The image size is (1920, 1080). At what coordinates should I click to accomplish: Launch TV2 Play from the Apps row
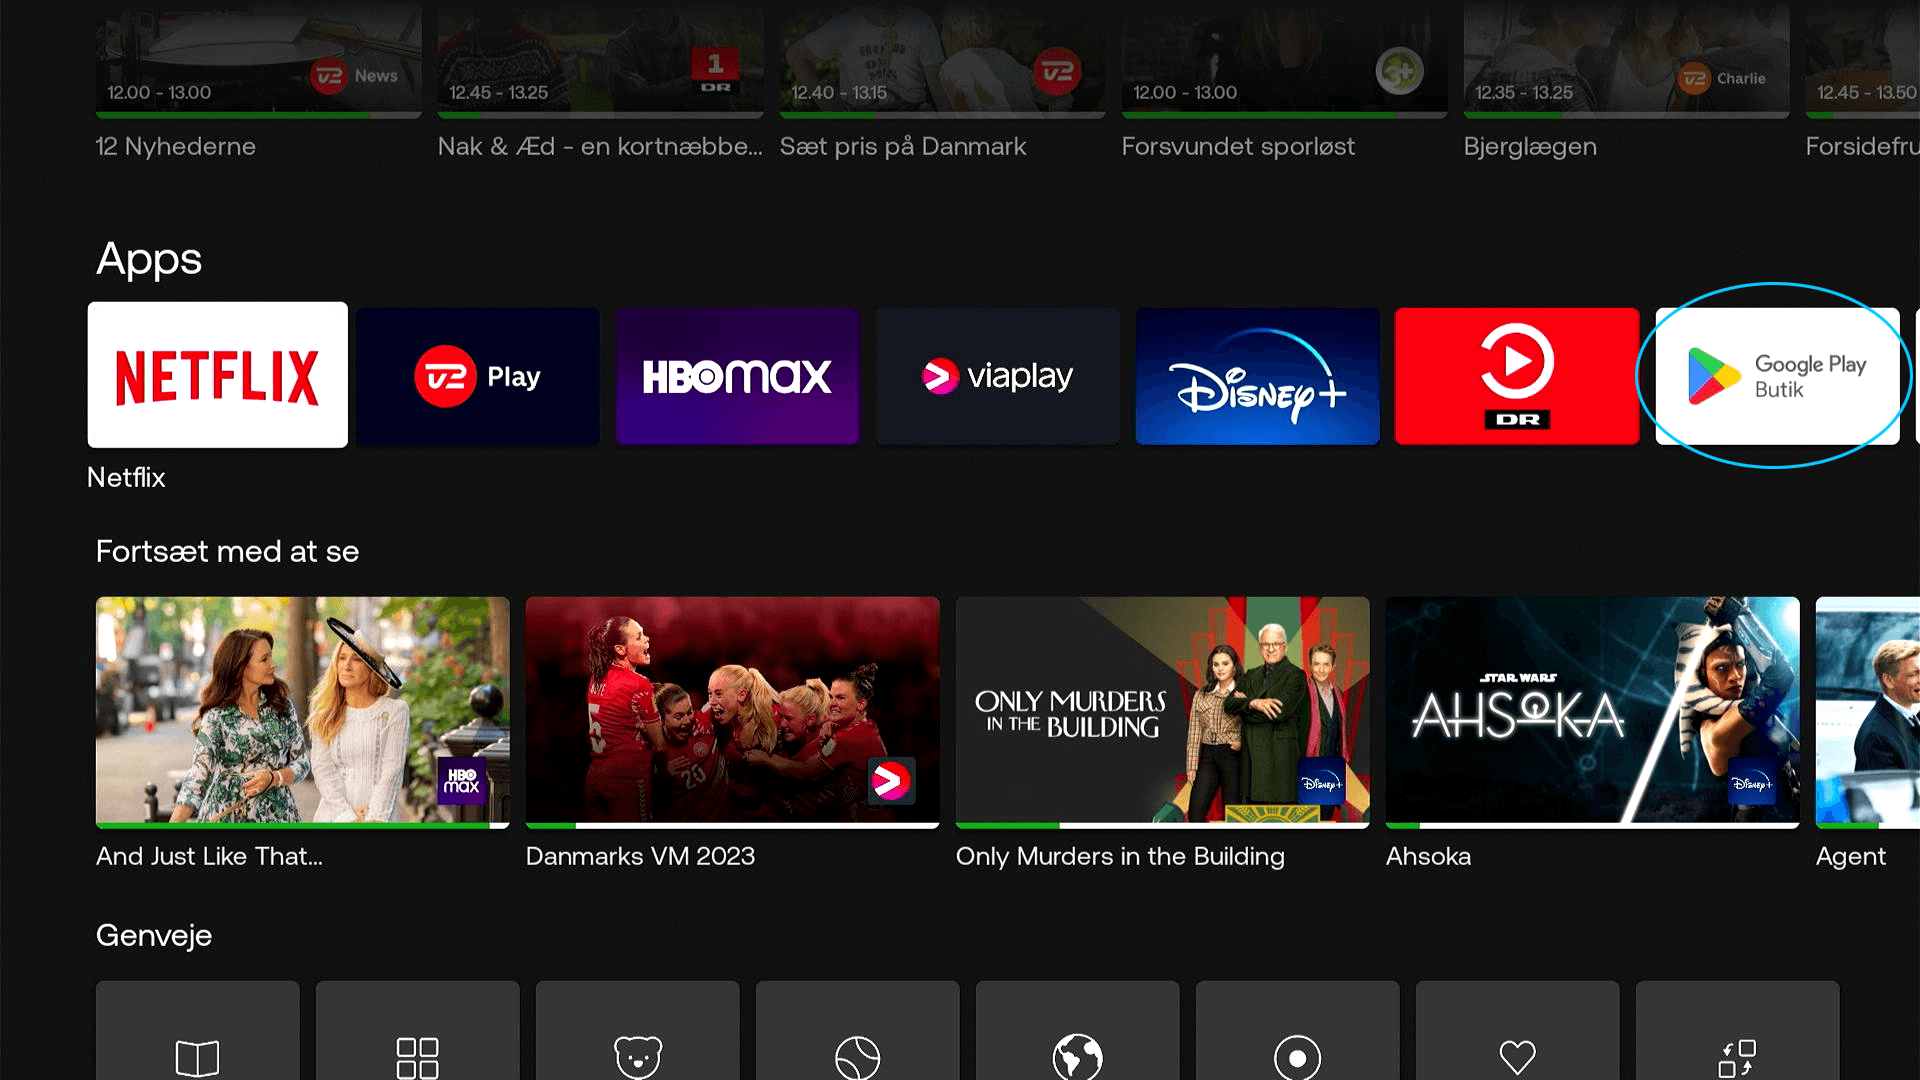click(x=477, y=375)
